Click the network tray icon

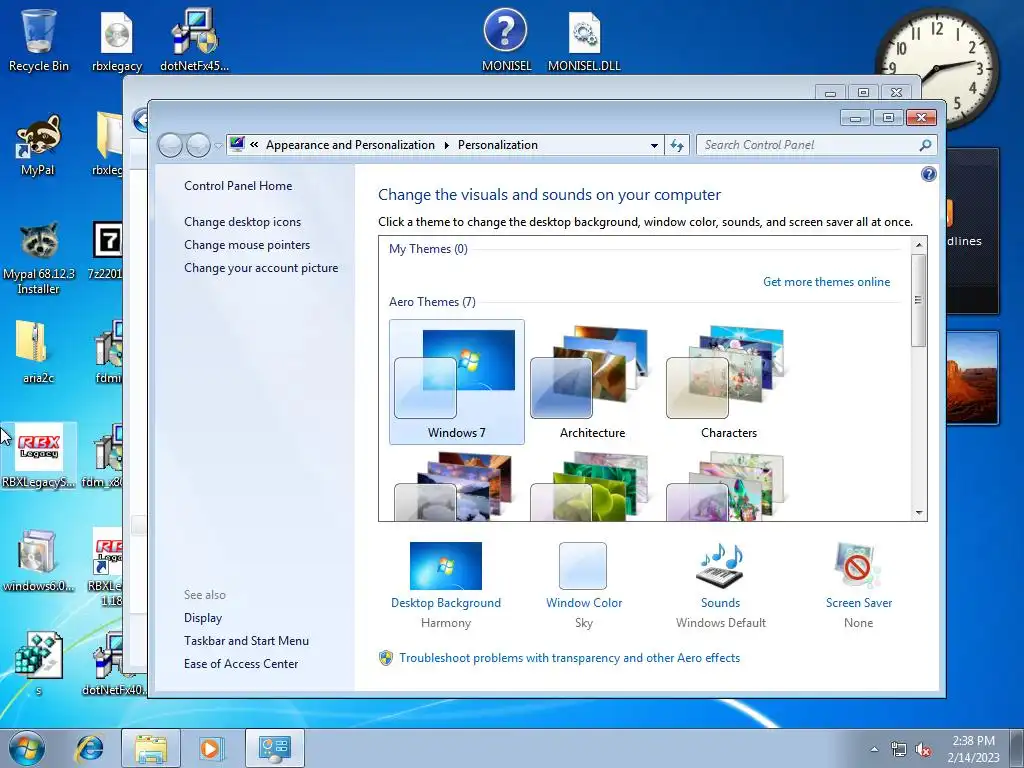899,750
